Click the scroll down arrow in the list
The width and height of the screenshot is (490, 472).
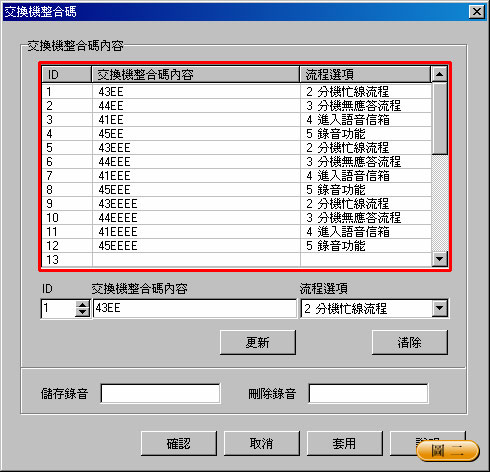pos(439,259)
